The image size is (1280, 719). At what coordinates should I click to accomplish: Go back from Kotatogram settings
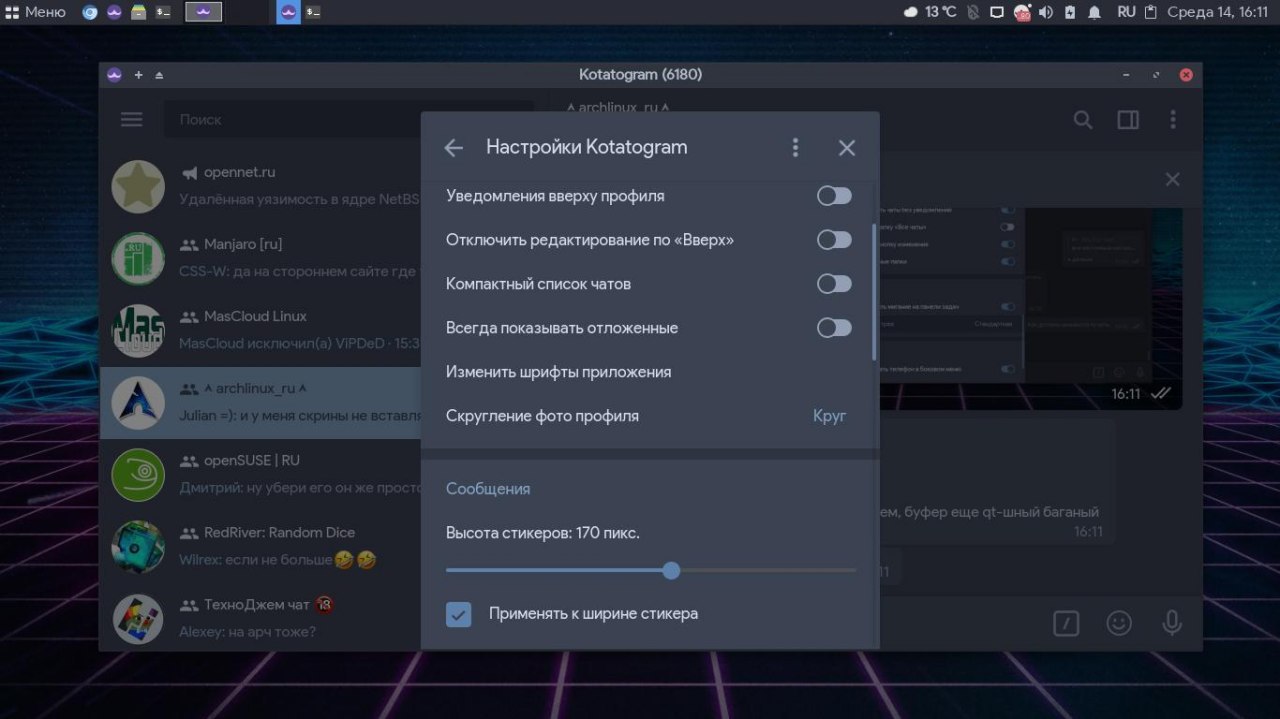[454, 148]
